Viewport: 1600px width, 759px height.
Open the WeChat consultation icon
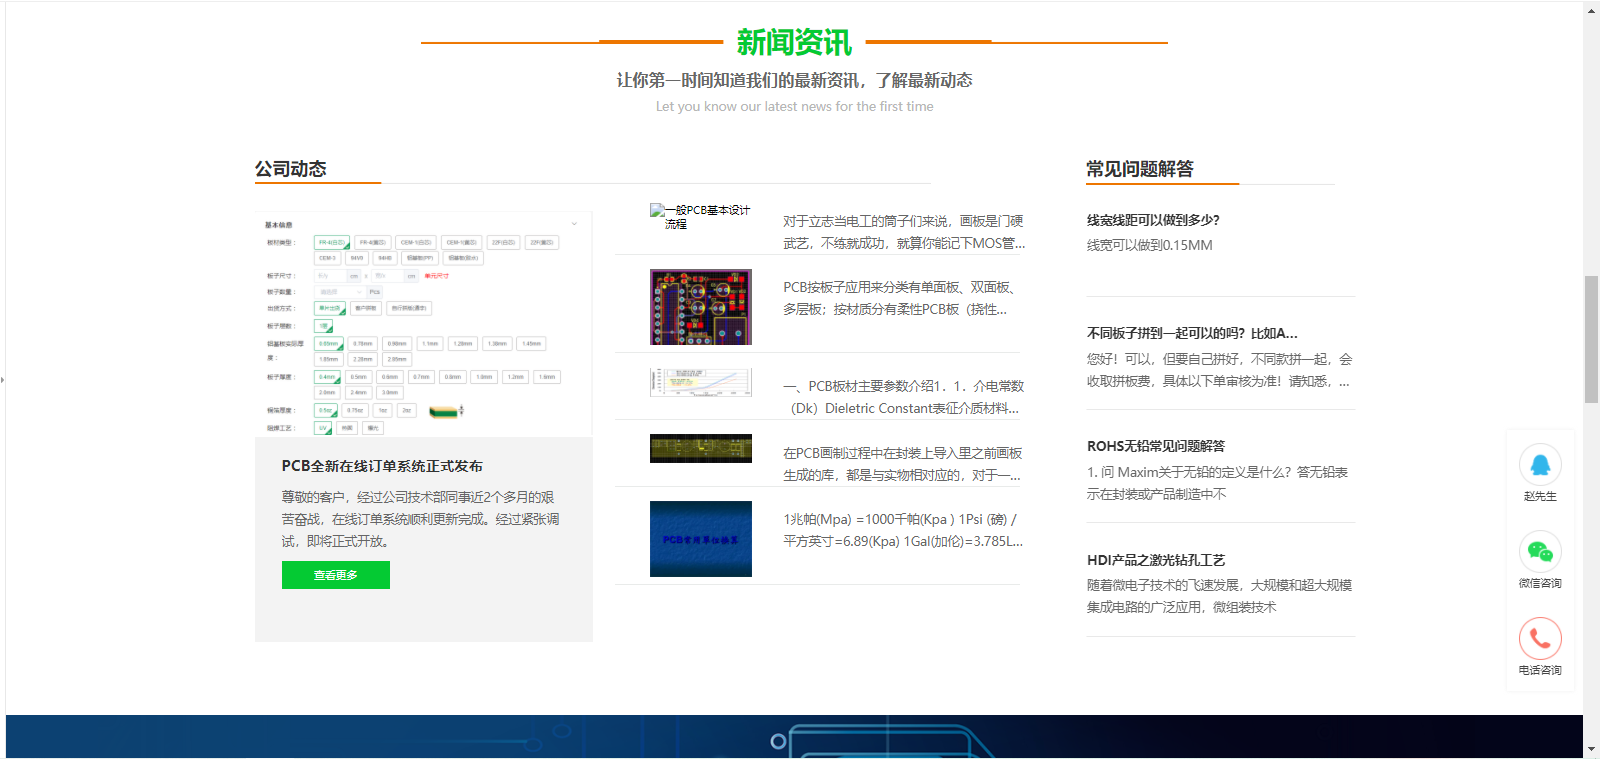point(1540,552)
